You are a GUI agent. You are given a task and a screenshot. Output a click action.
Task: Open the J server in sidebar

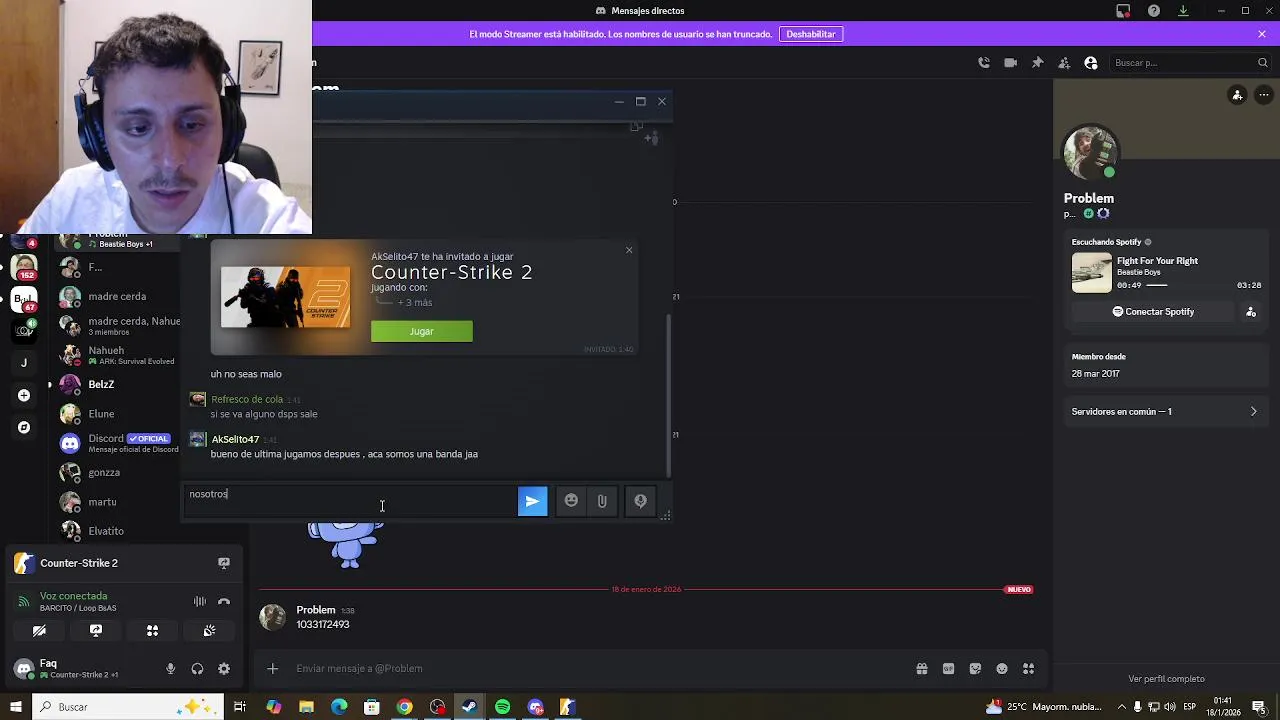coord(24,363)
